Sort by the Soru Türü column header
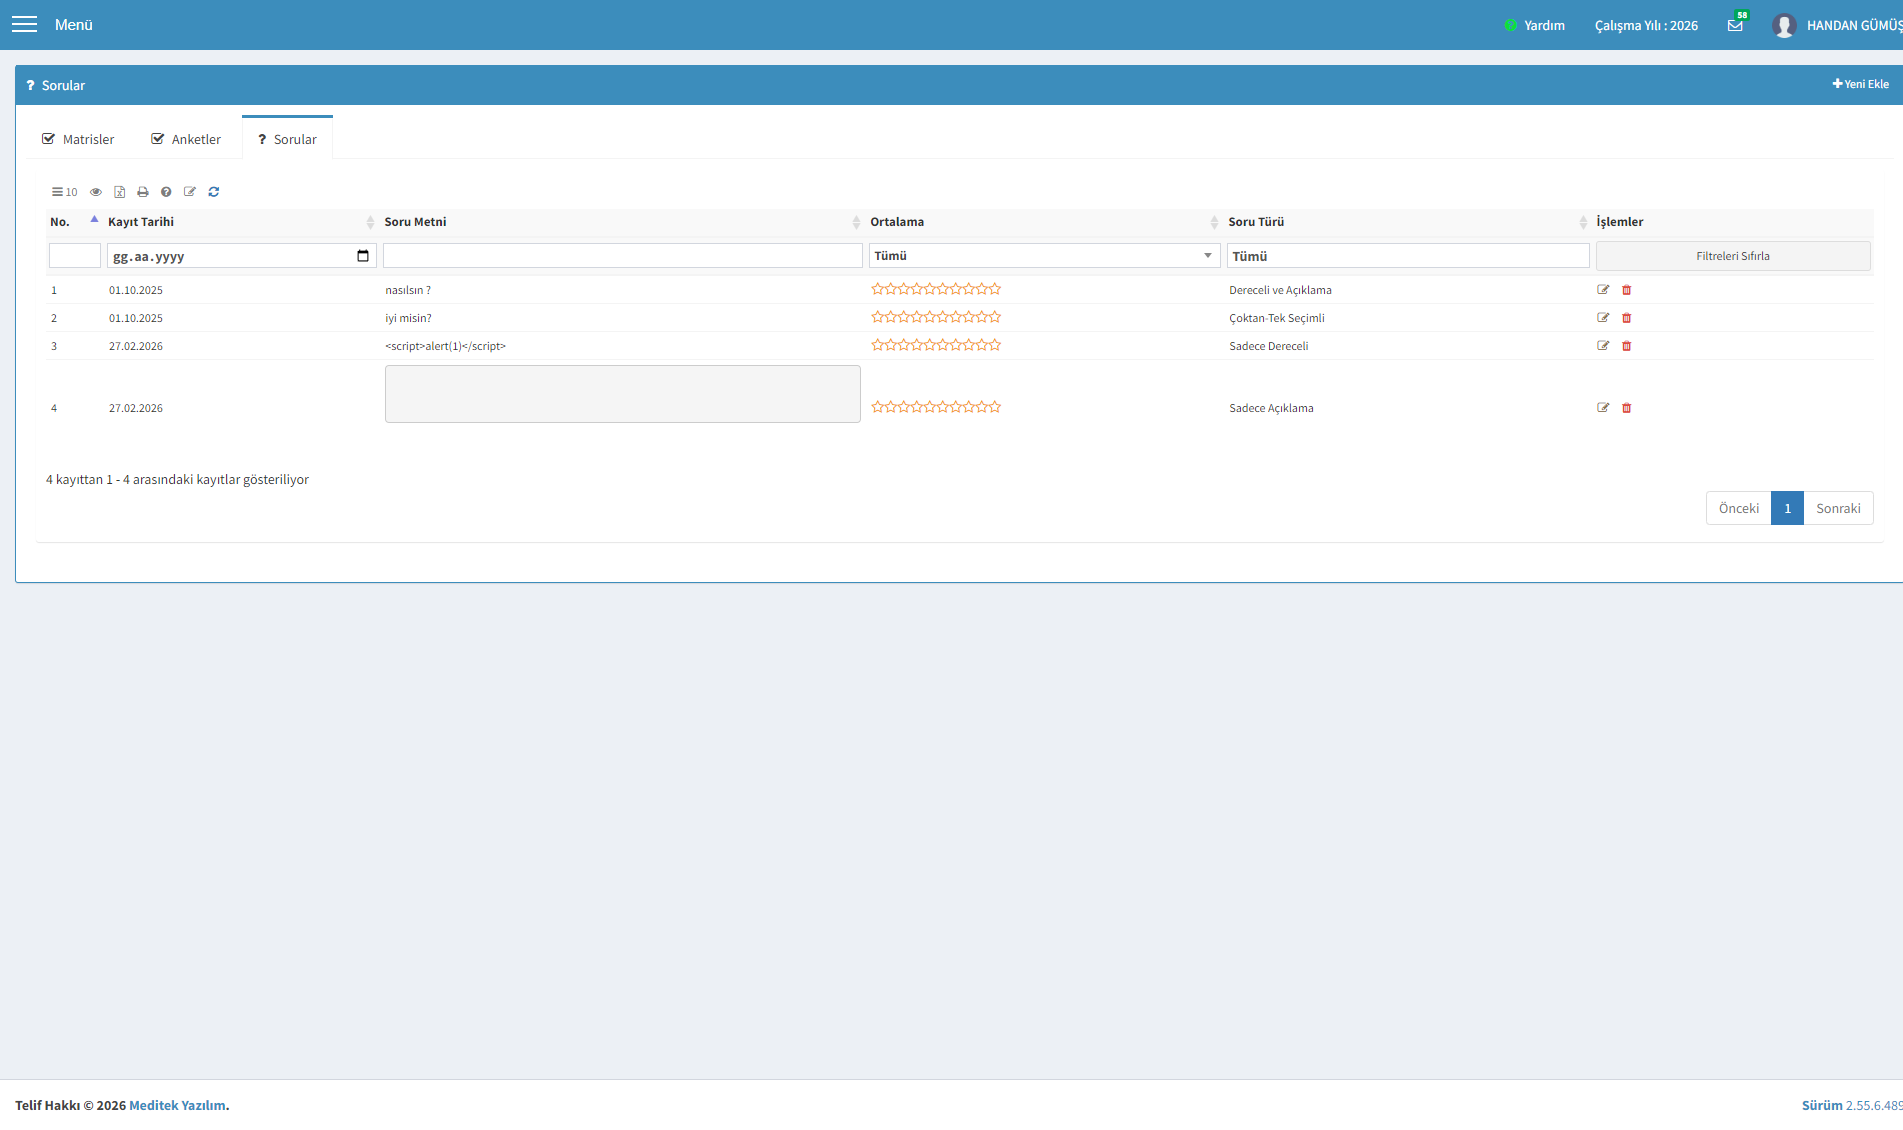This screenshot has height=1130, width=1903. pyautogui.click(x=1256, y=222)
